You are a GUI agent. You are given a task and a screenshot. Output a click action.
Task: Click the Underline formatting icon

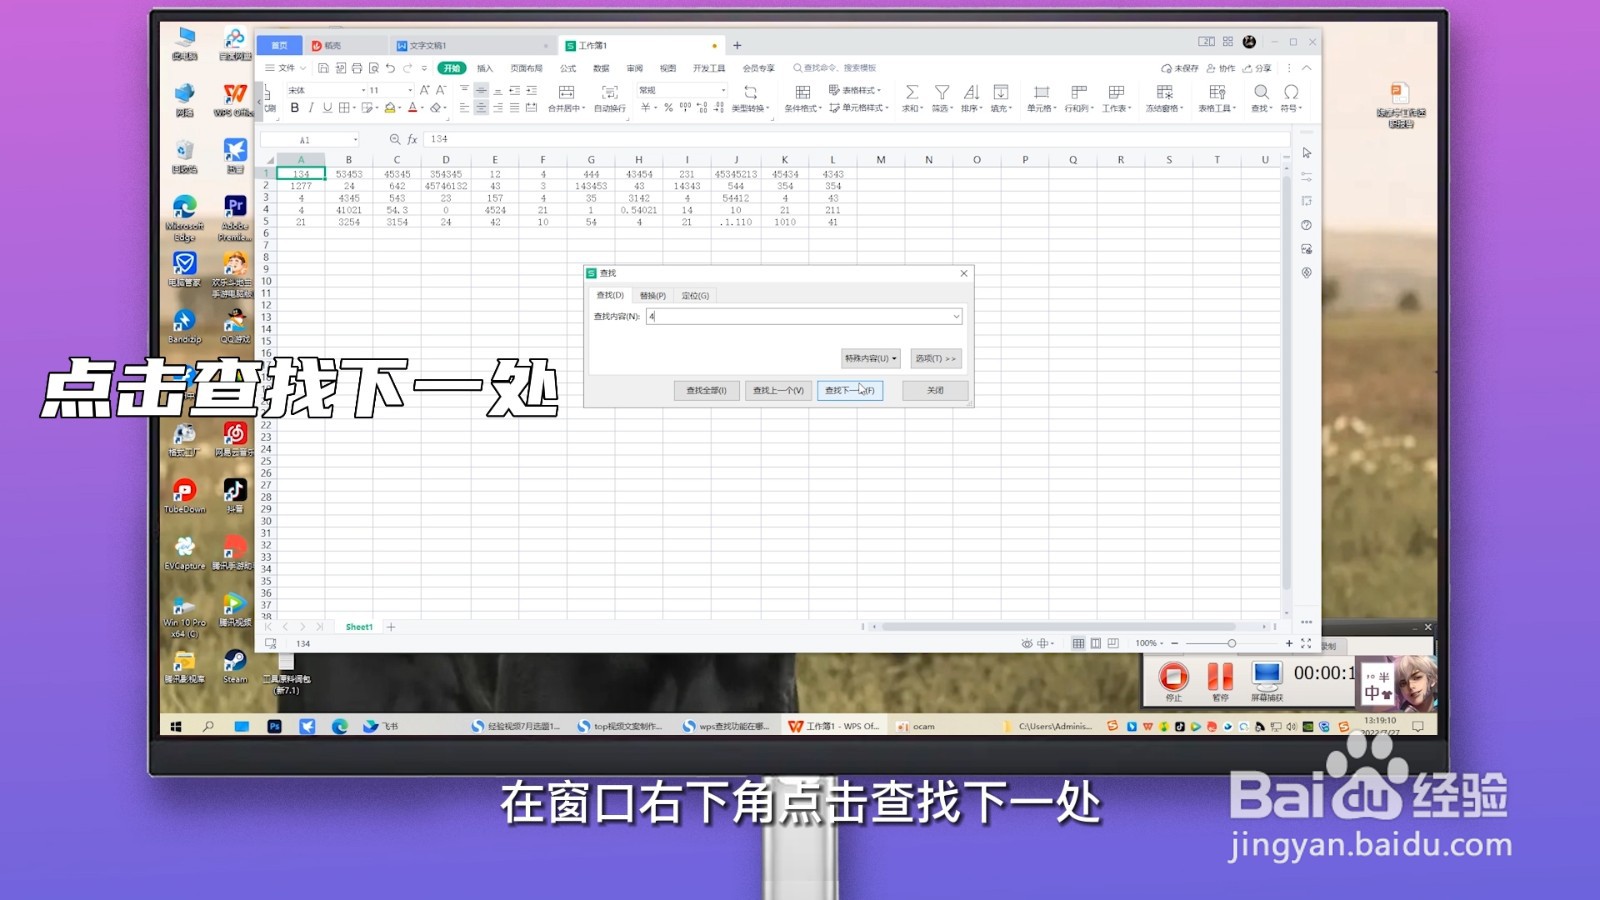tap(327, 107)
